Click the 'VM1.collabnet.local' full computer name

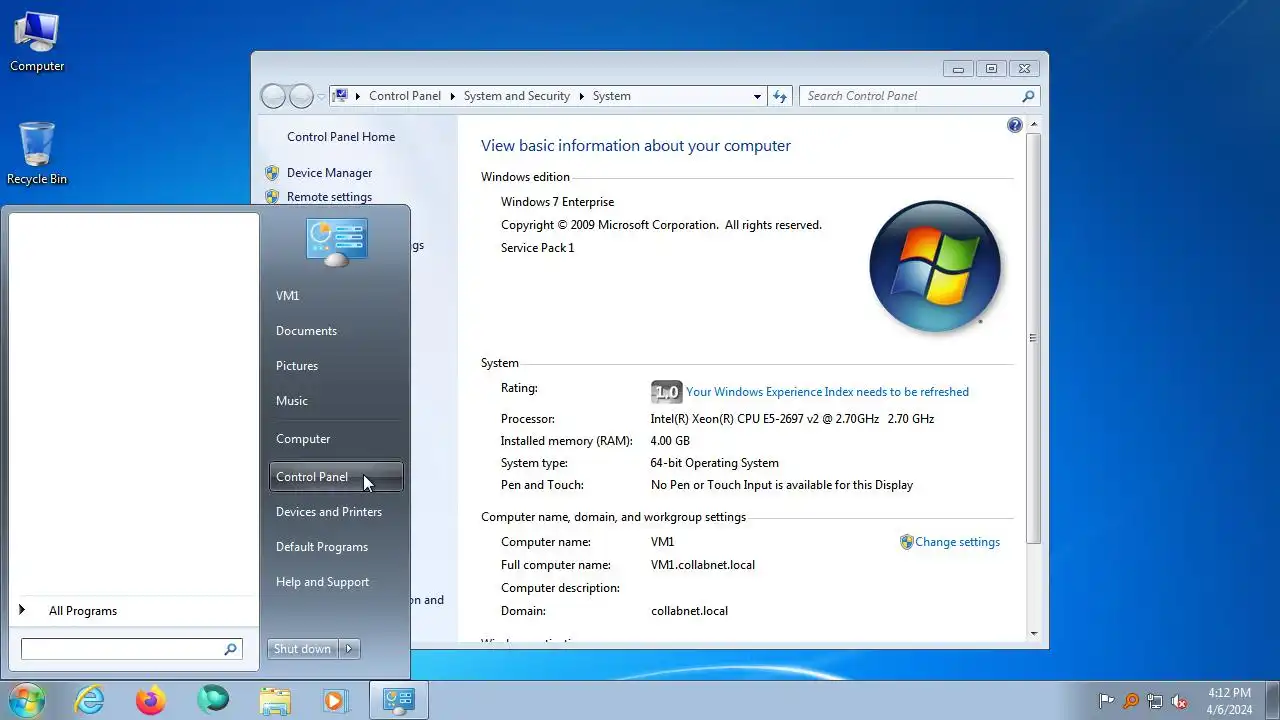[x=703, y=565]
